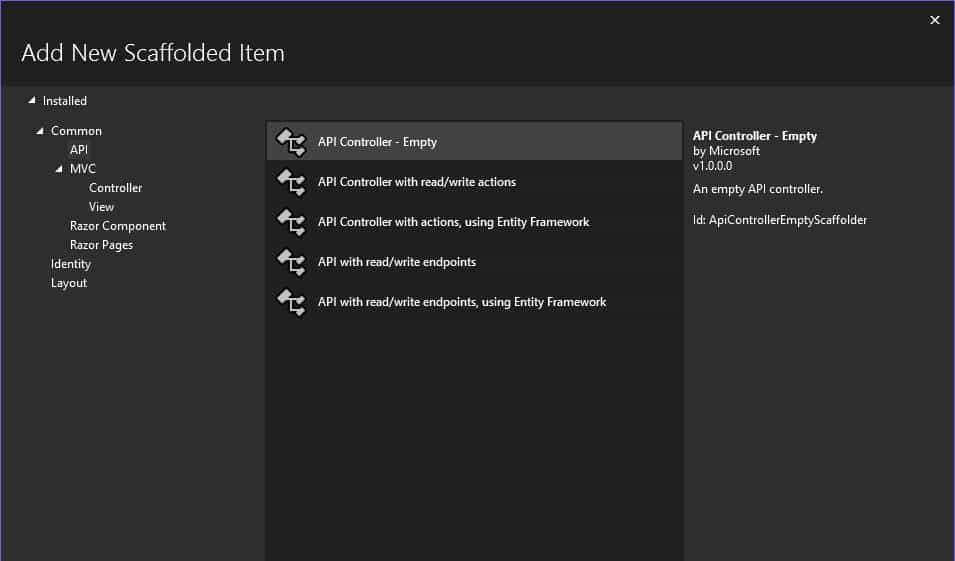Click 'An empty API controller.' description

[x=758, y=189]
